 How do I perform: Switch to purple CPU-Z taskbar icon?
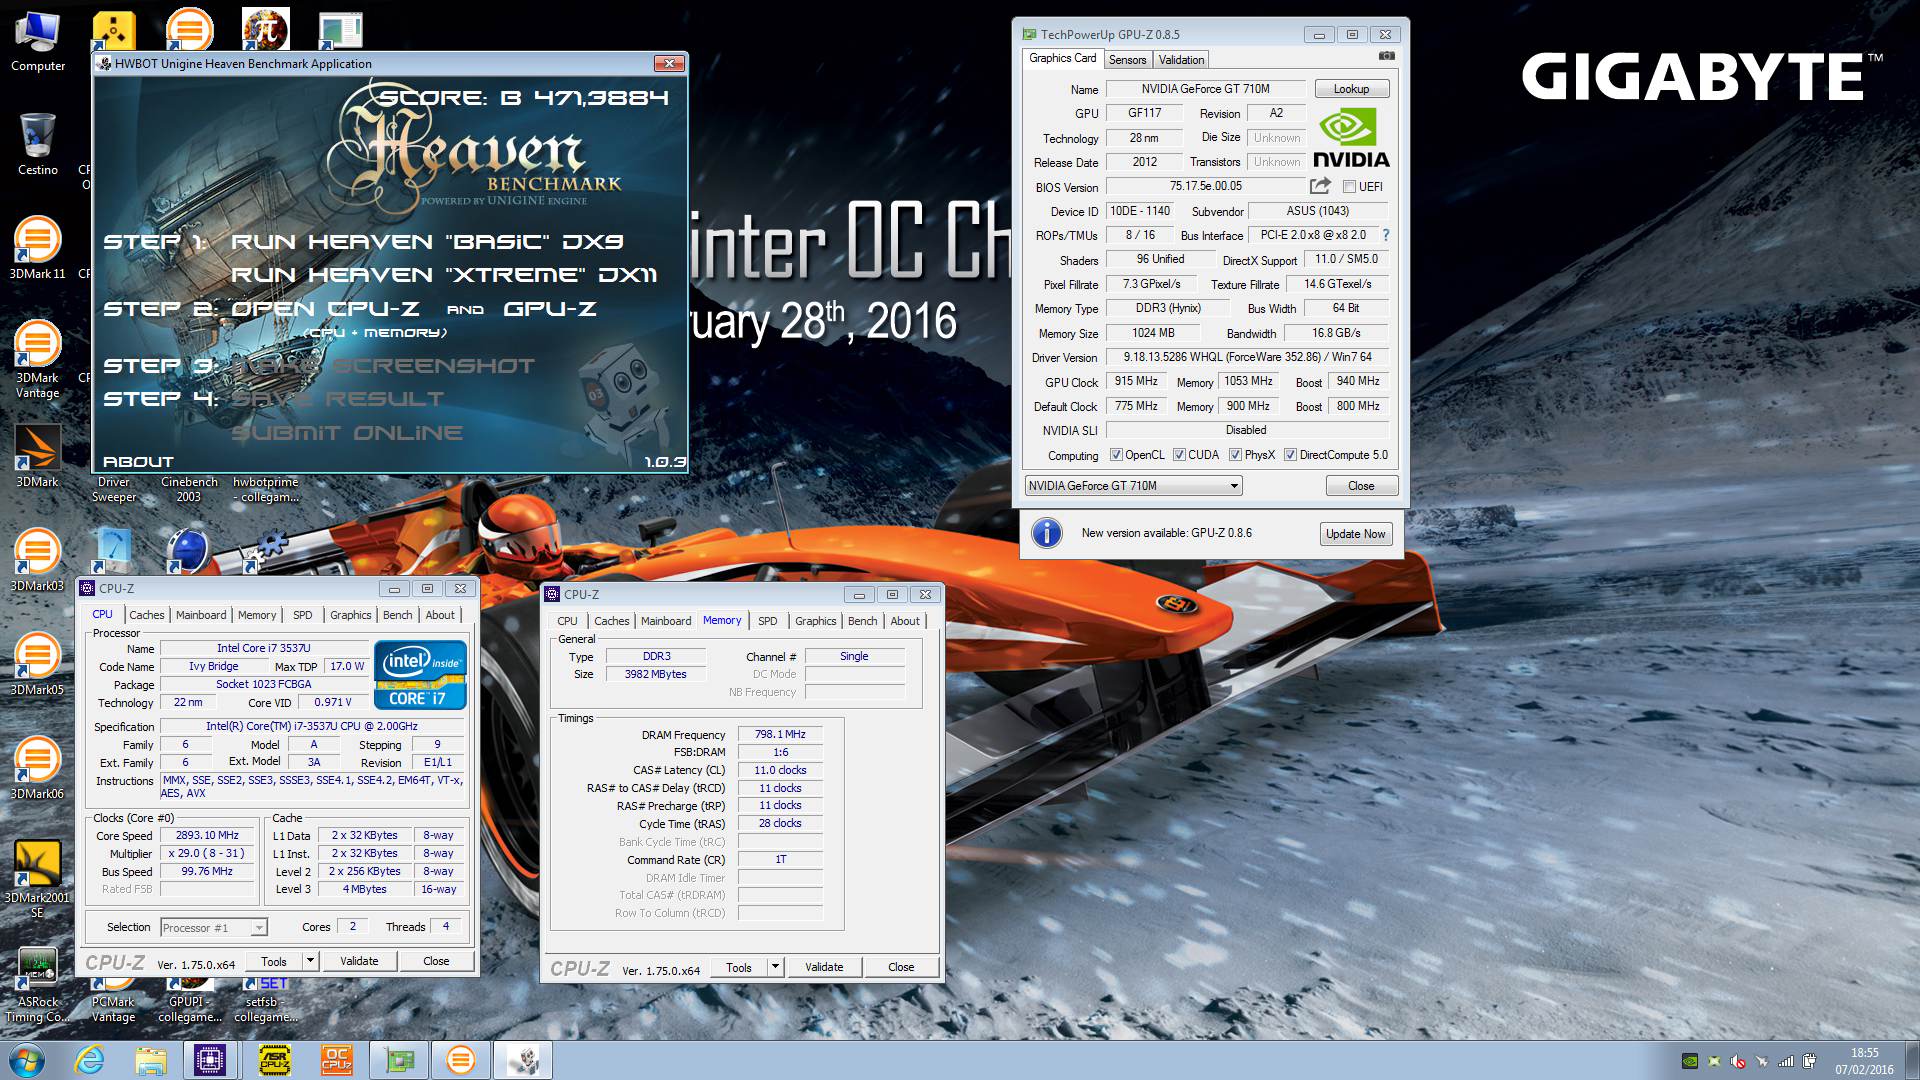211,1060
